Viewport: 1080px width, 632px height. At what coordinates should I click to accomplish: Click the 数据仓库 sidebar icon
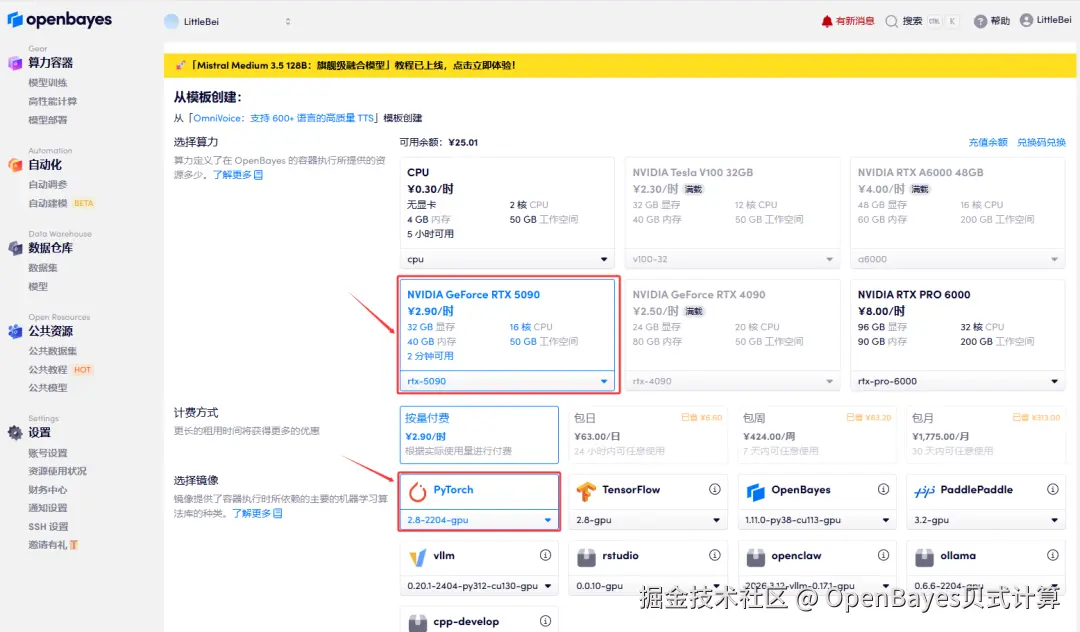(x=14, y=249)
